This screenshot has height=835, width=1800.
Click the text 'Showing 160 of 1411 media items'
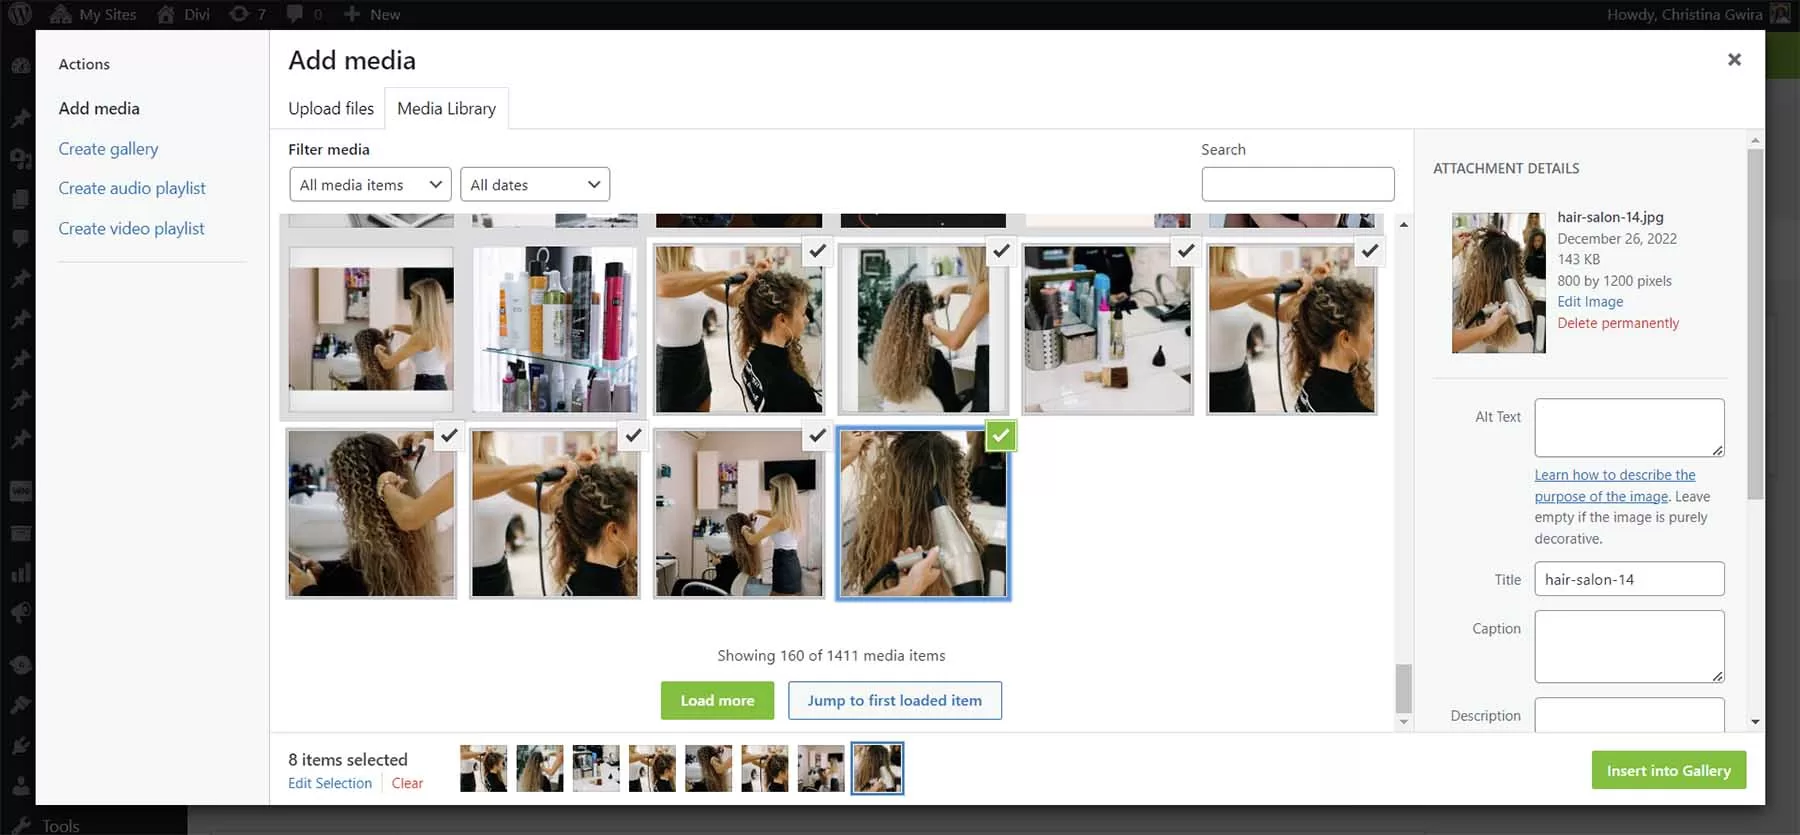click(831, 656)
